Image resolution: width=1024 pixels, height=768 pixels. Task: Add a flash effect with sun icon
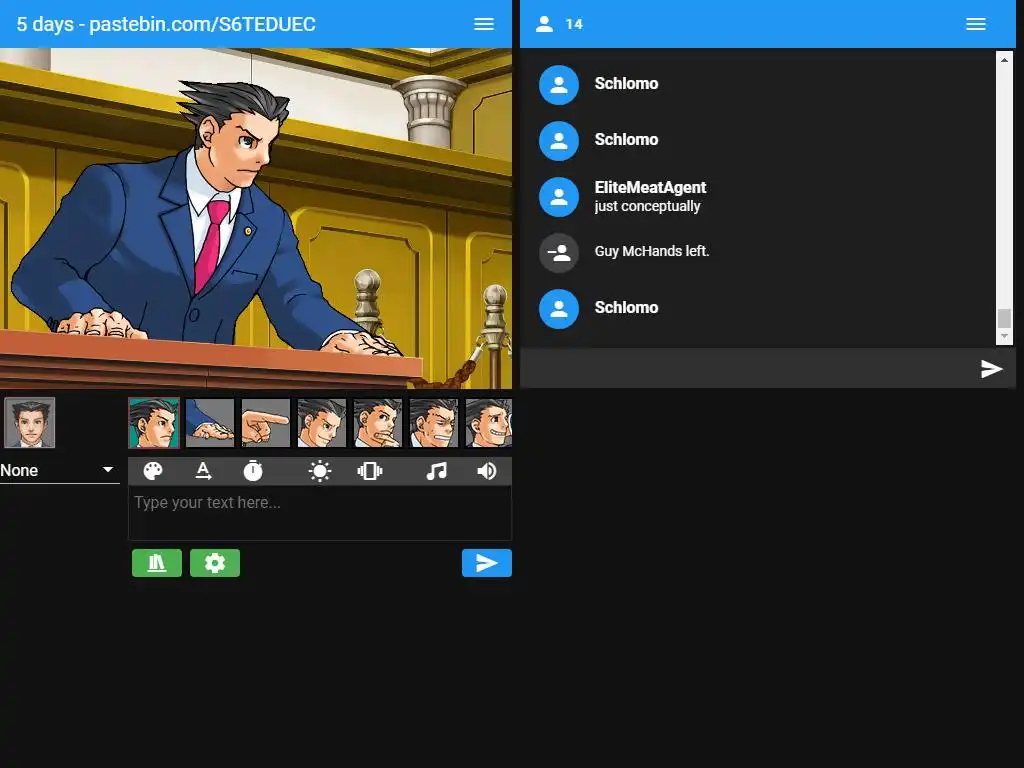(319, 471)
